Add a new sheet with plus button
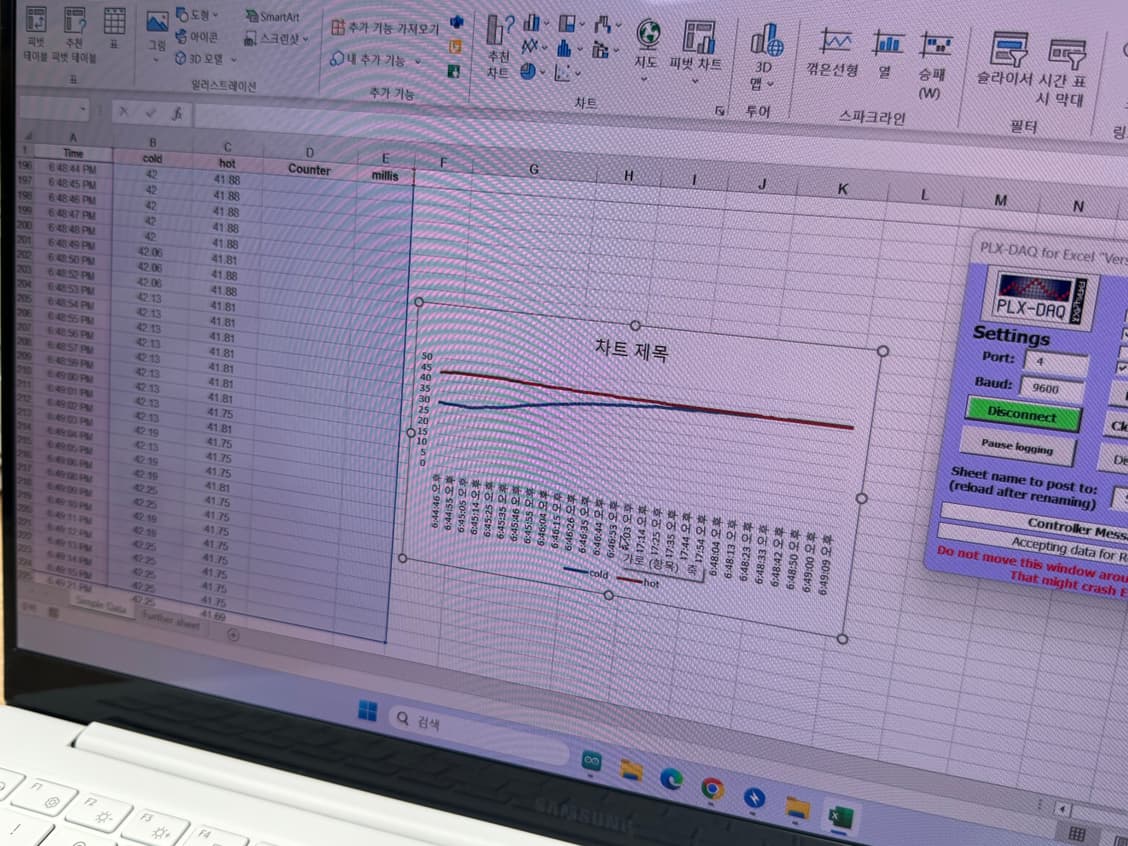Screen dimensions: 1128x846 click(233, 634)
